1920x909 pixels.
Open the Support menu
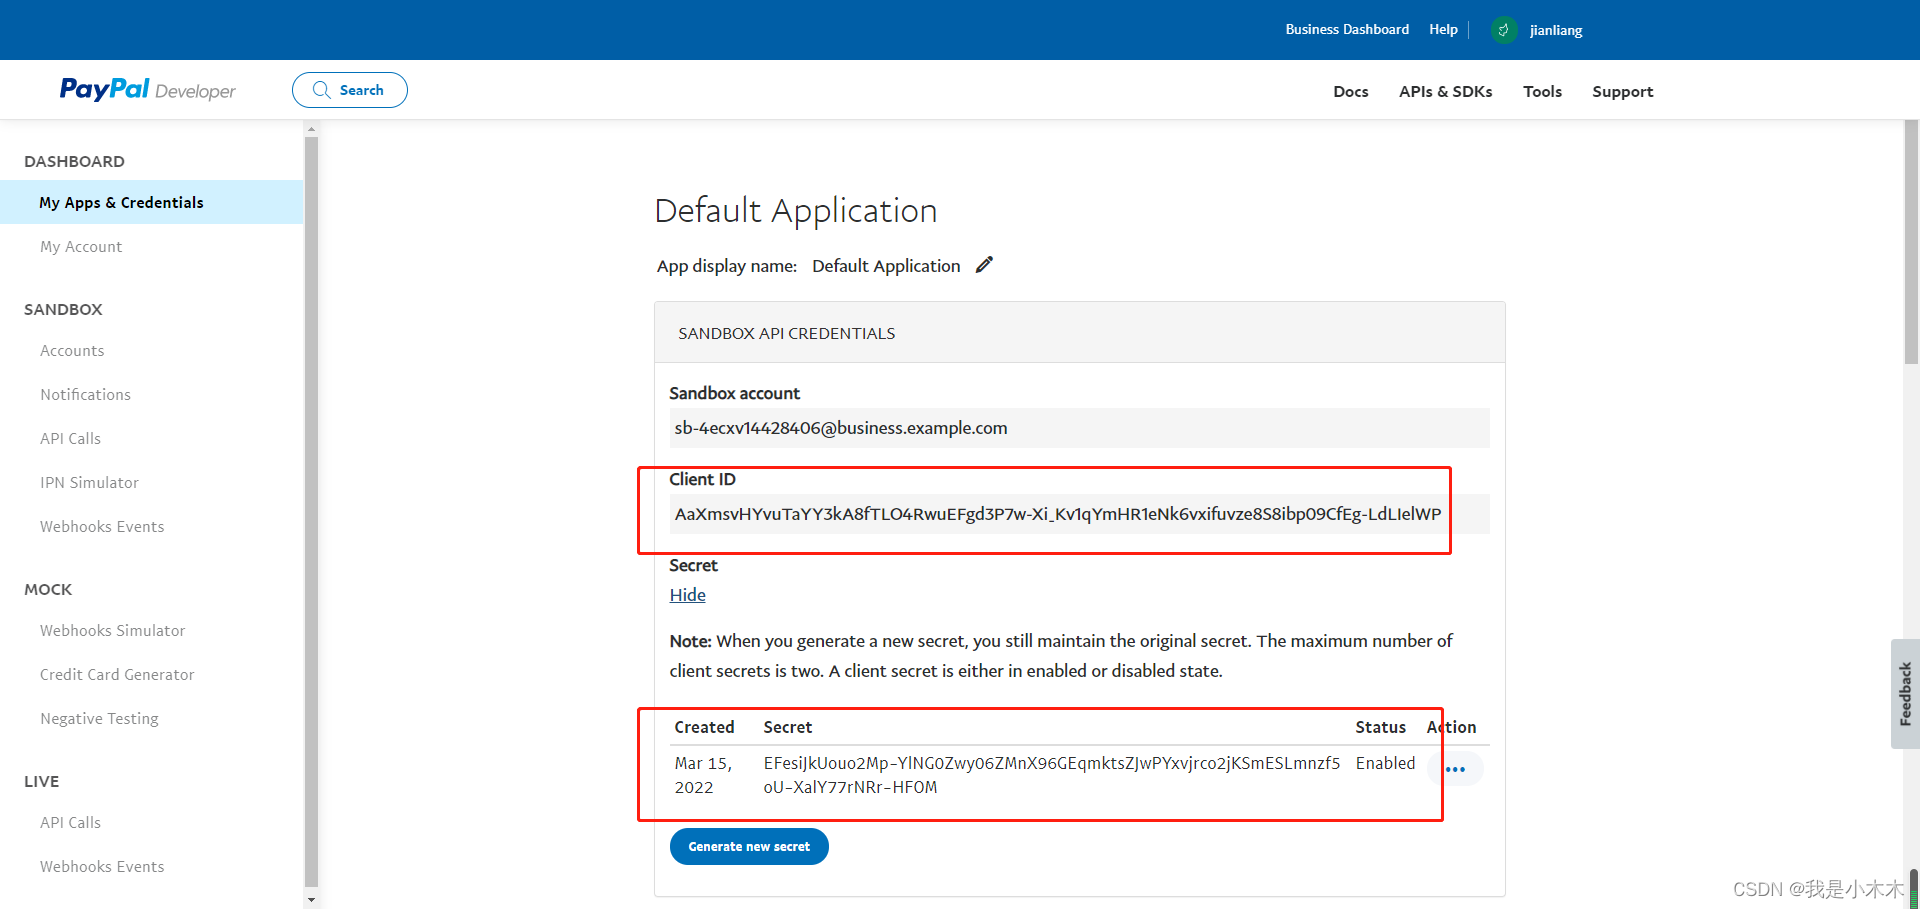pos(1623,91)
